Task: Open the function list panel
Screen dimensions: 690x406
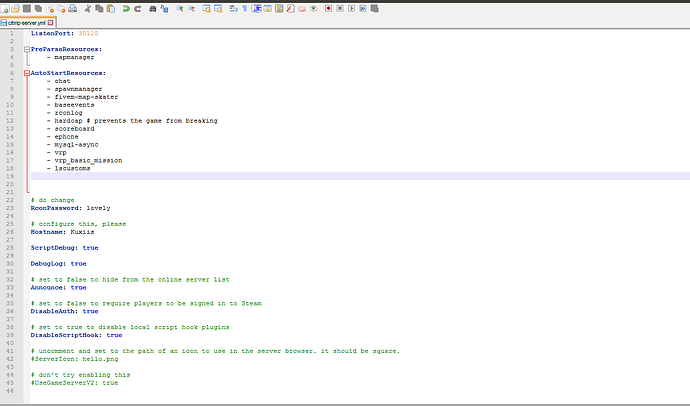Action: (x=290, y=8)
